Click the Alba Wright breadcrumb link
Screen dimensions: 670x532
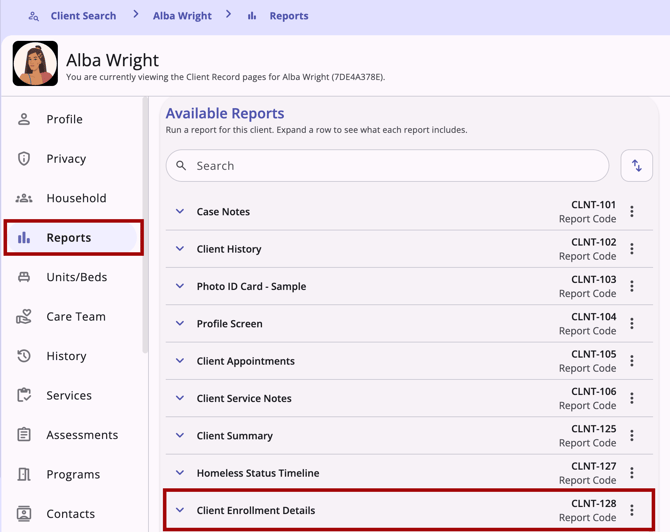[x=182, y=16]
